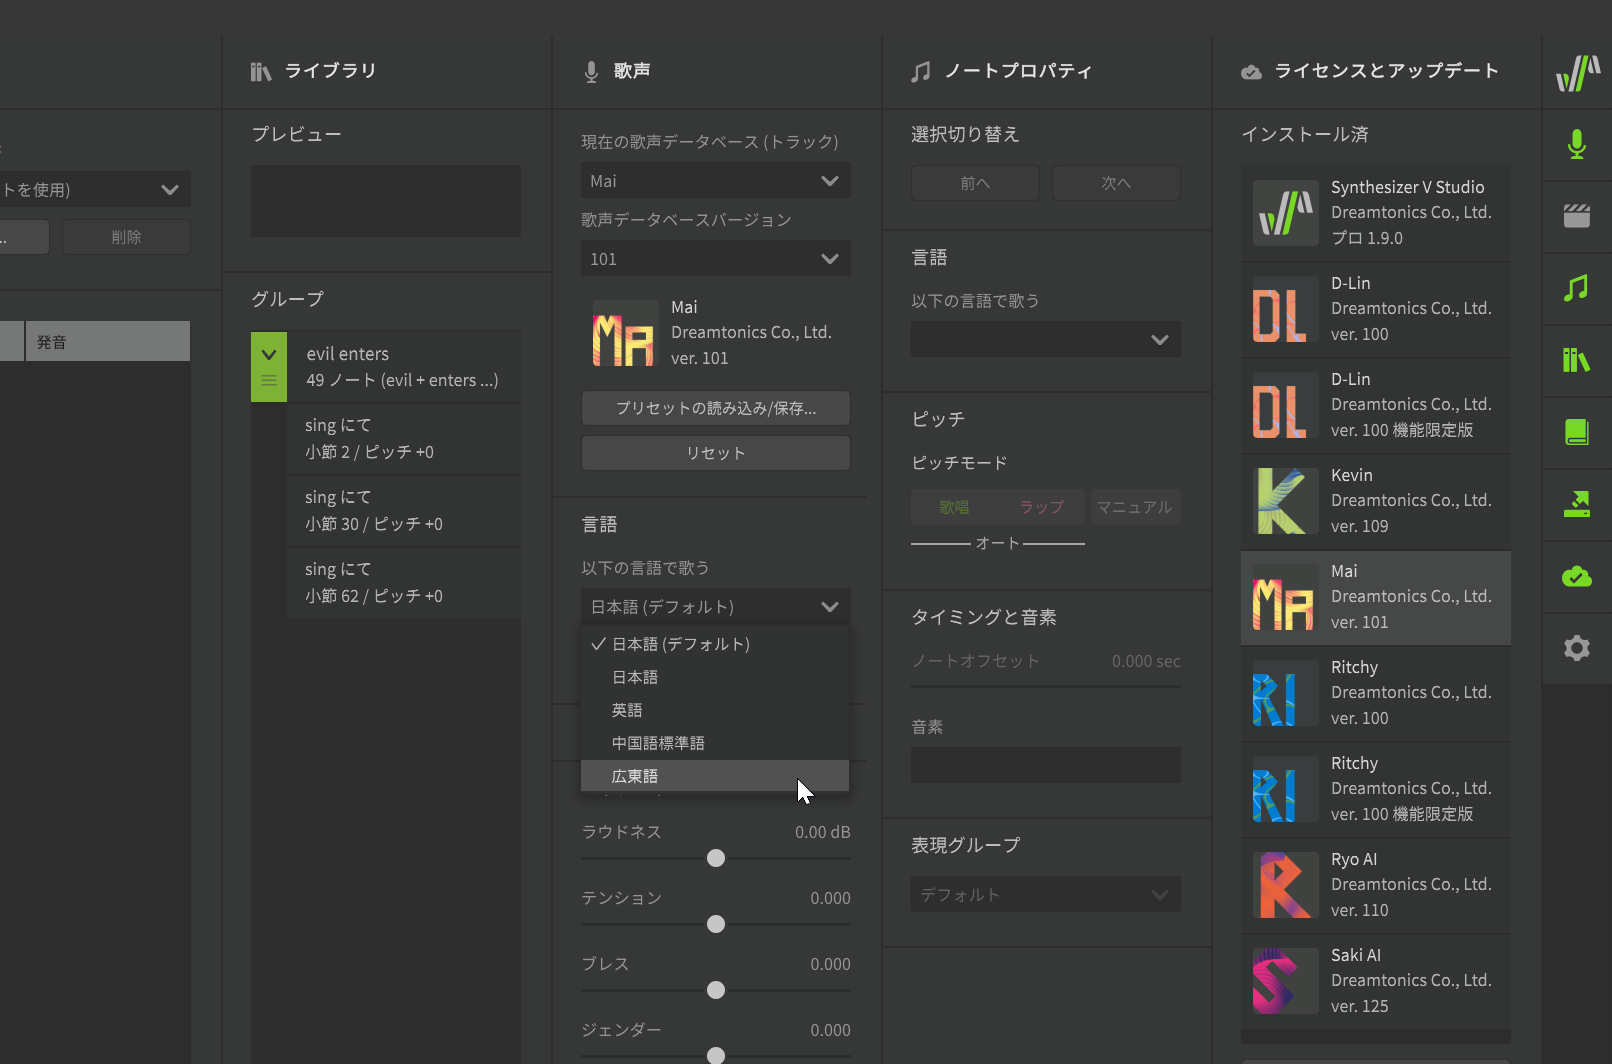
Task: Open the dictionary book sidebar icon
Action: (1577, 432)
